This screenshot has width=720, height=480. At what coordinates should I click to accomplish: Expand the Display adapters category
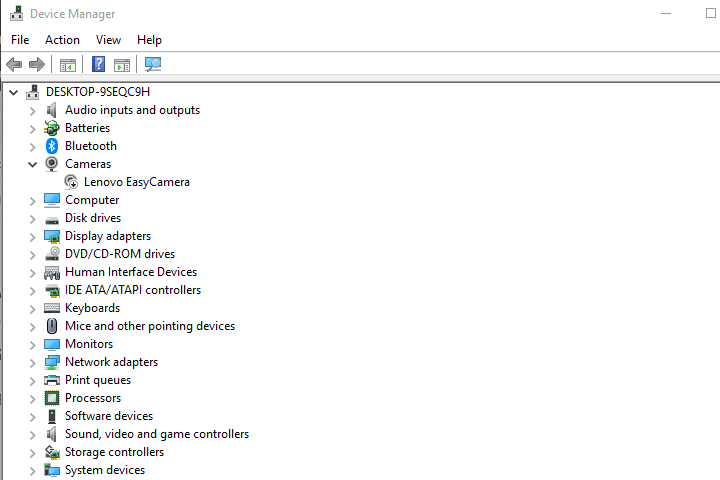pos(32,237)
